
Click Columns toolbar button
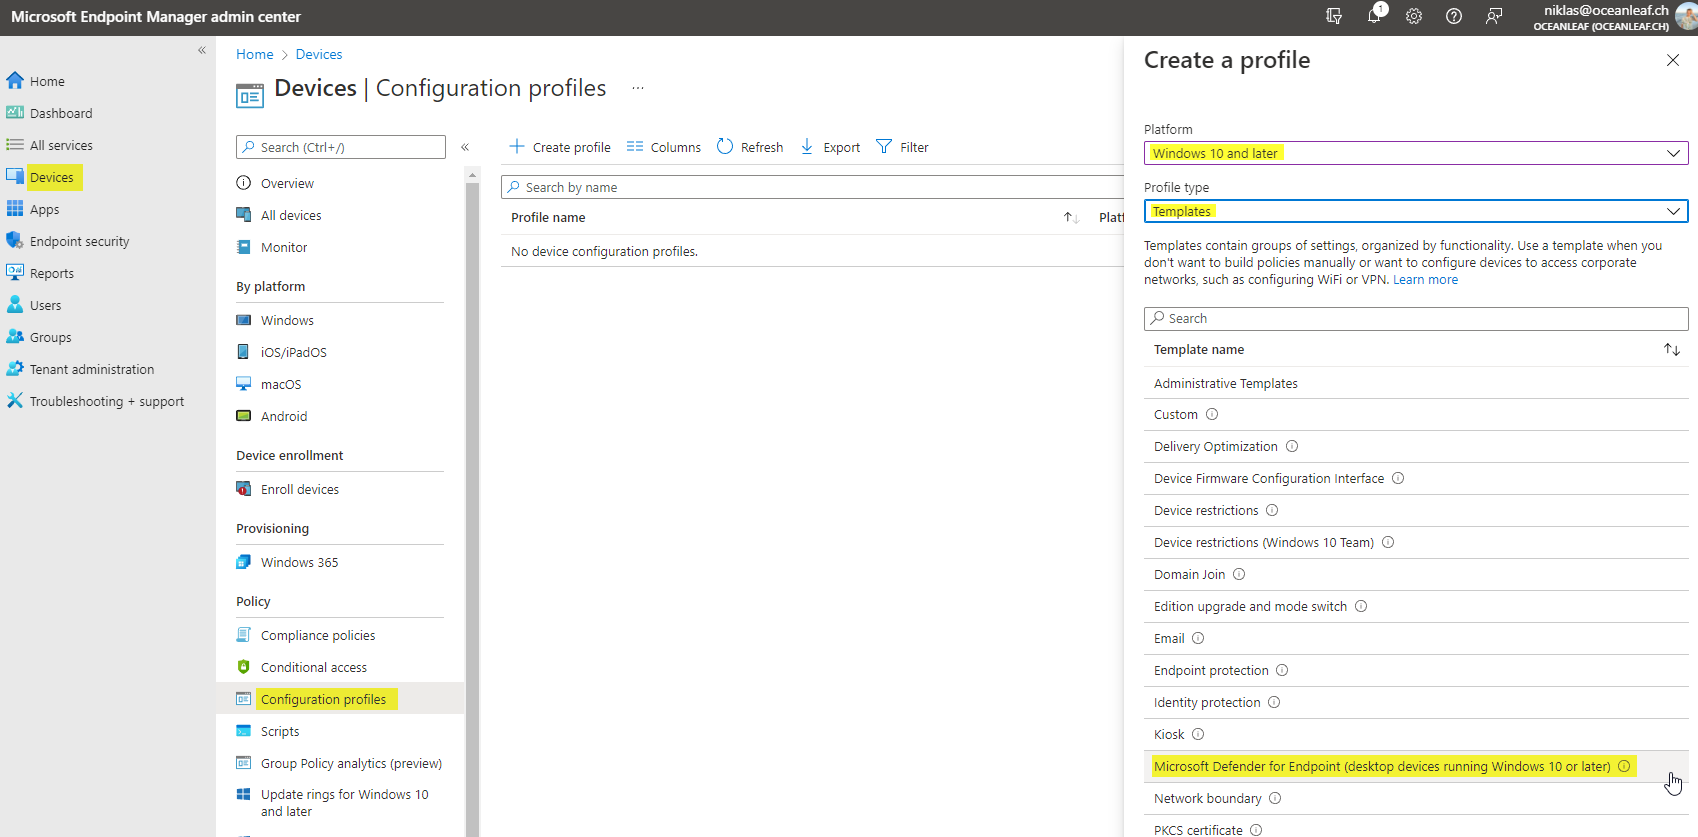(x=664, y=147)
